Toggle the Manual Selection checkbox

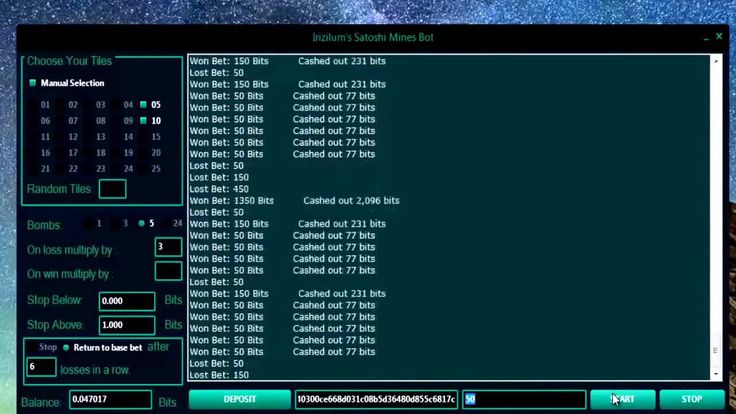point(33,83)
